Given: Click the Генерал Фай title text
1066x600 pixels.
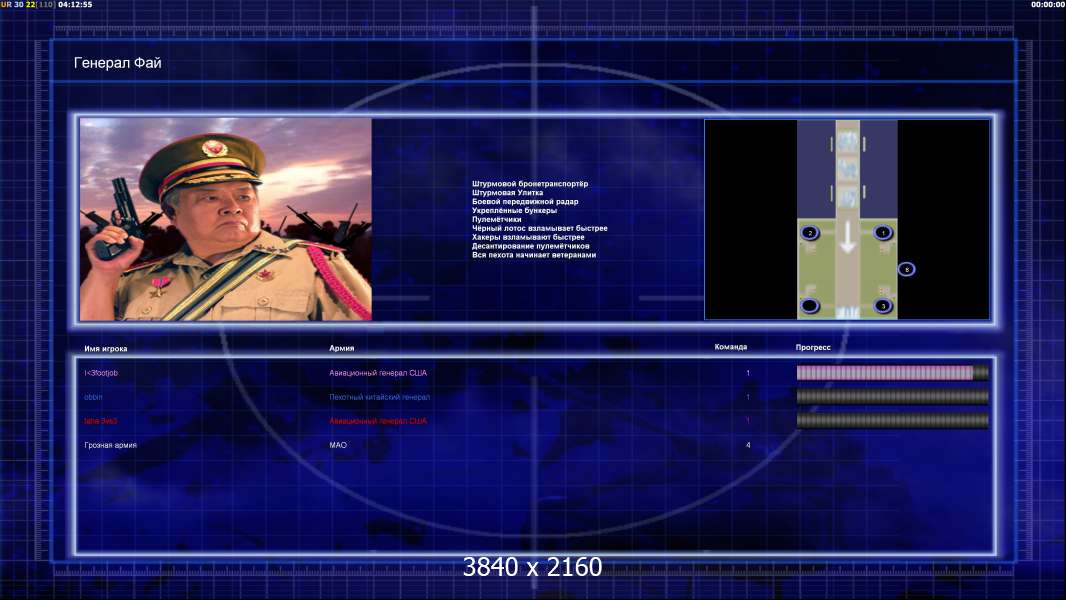Looking at the screenshot, I should pos(118,63).
